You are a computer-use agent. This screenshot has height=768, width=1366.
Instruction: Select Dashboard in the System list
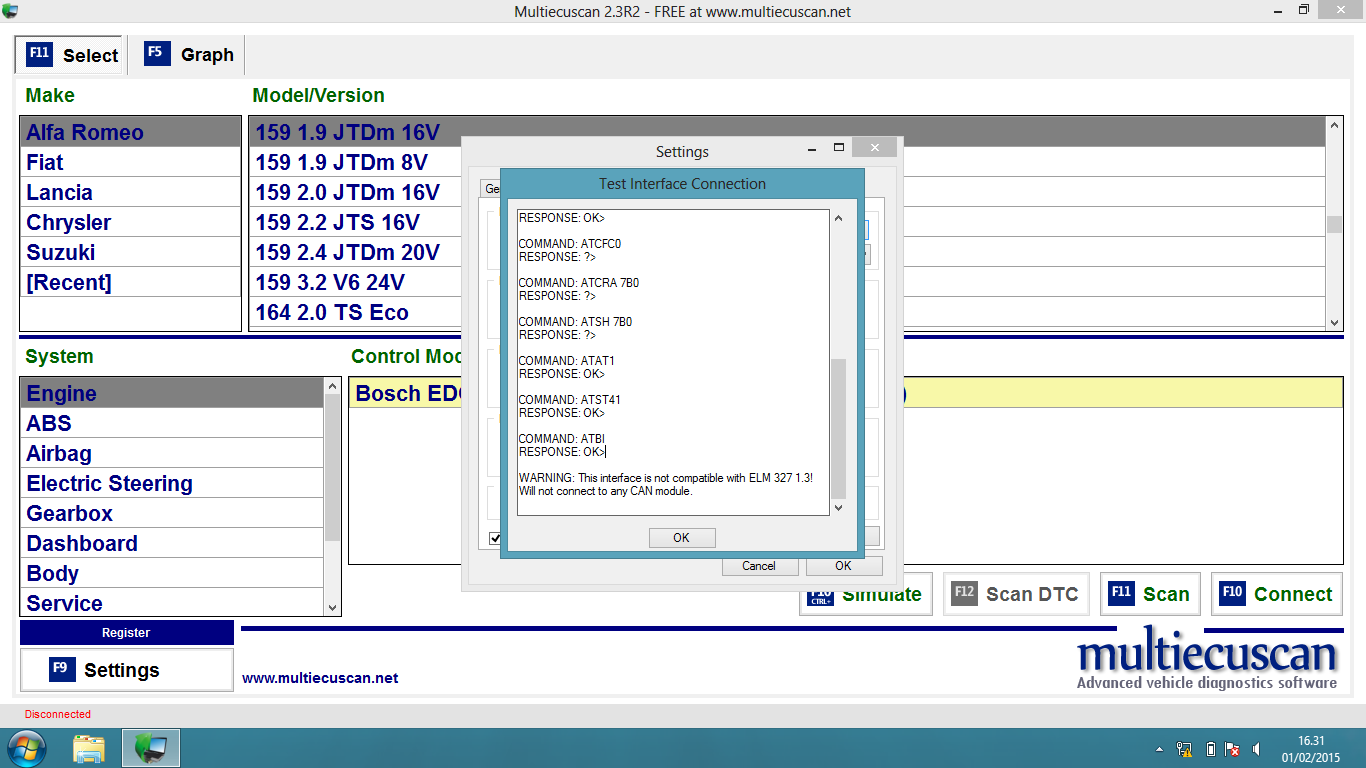[172, 543]
